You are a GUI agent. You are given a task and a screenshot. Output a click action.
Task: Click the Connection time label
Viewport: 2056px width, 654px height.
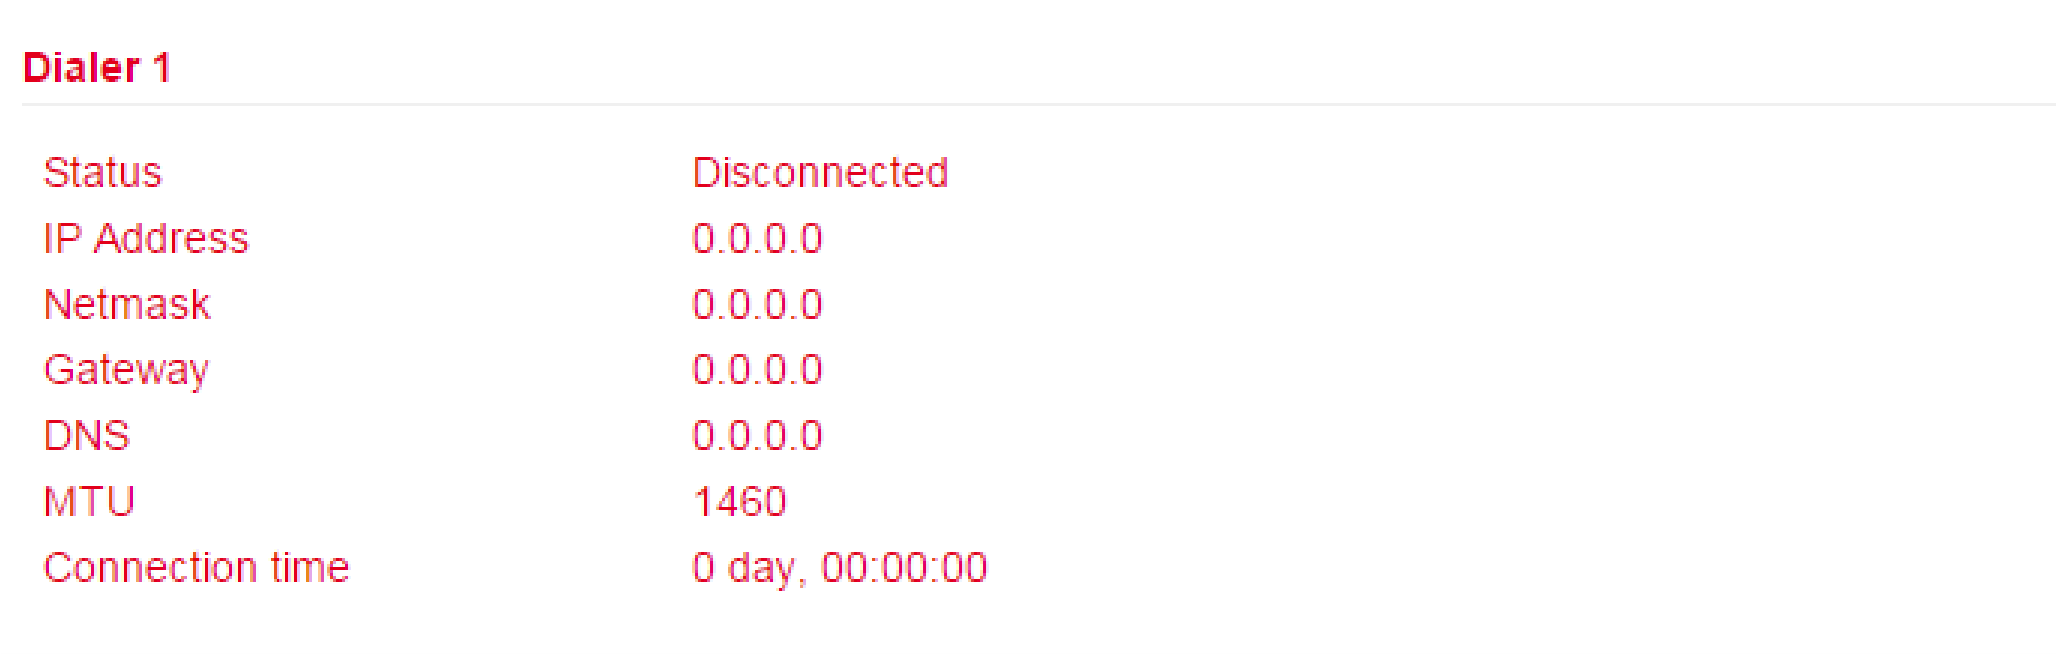point(196,568)
